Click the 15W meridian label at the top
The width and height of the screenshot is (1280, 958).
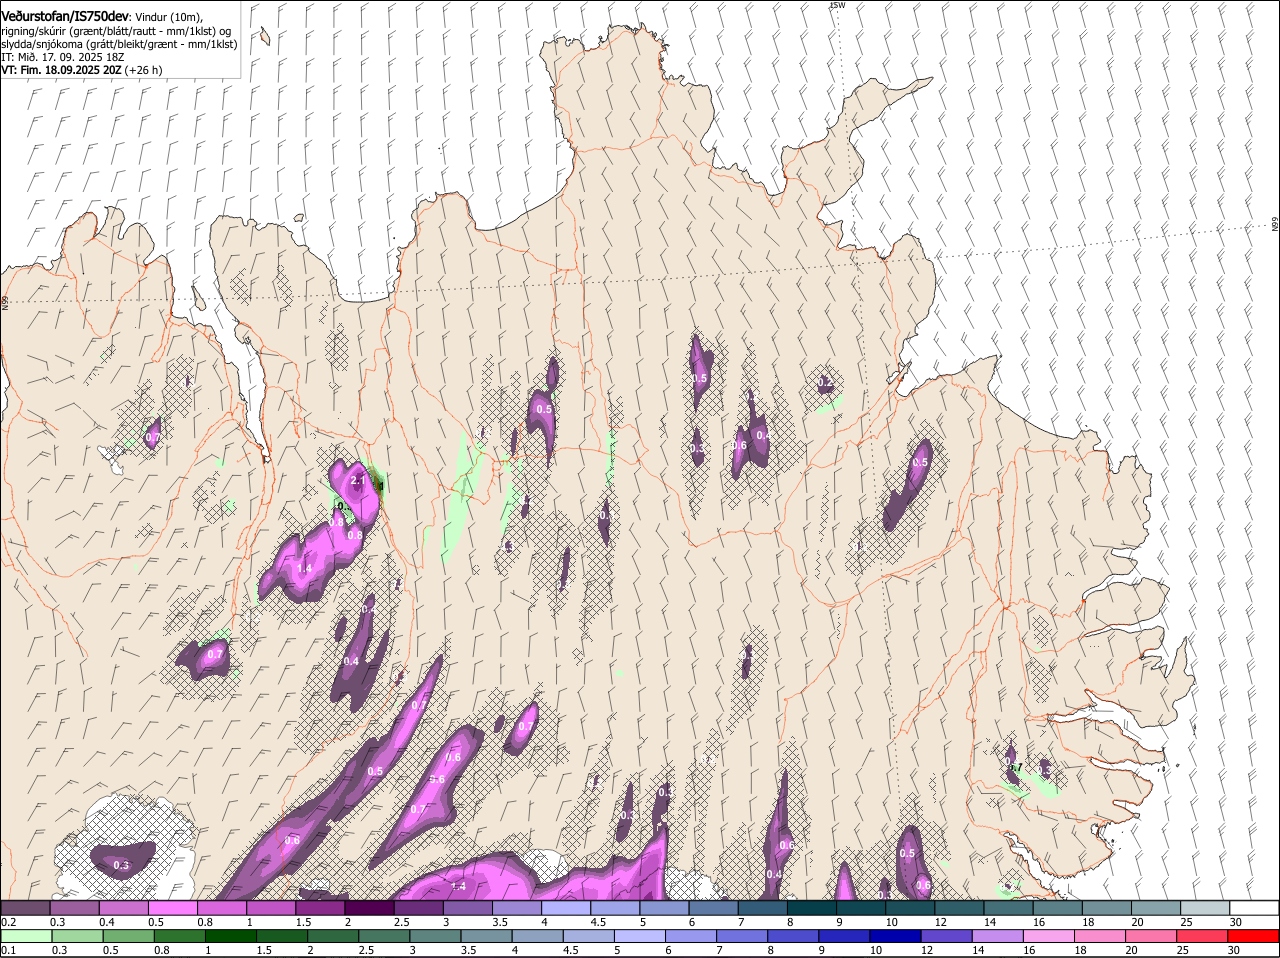pyautogui.click(x=837, y=5)
